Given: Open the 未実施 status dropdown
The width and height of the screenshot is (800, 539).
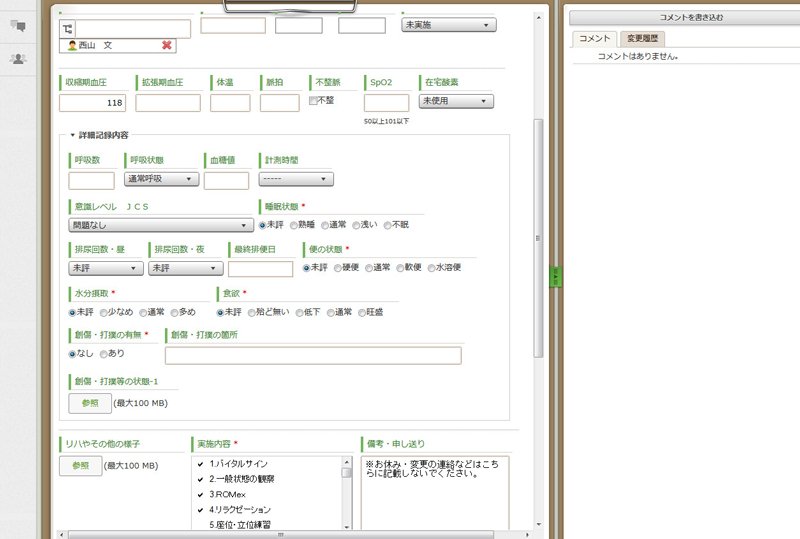Looking at the screenshot, I should click(448, 24).
